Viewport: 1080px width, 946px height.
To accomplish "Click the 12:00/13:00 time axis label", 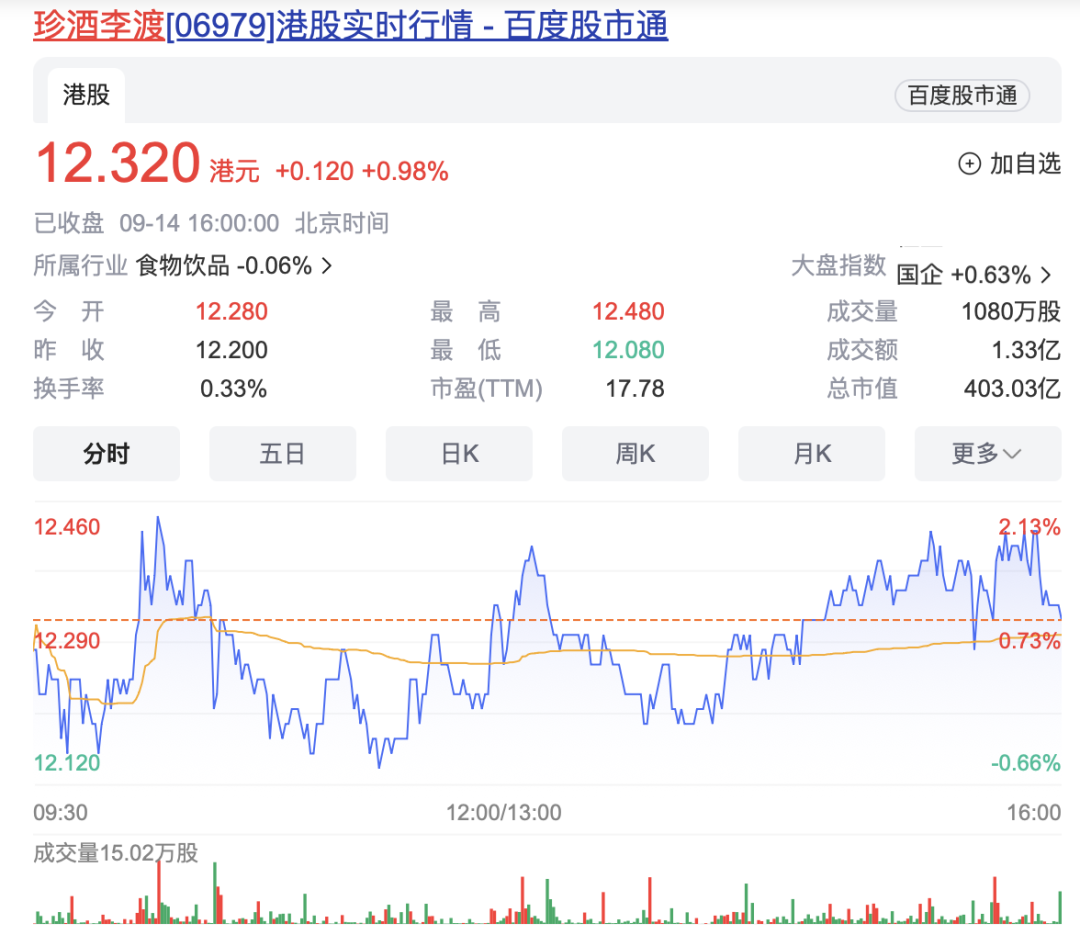I will coord(503,812).
